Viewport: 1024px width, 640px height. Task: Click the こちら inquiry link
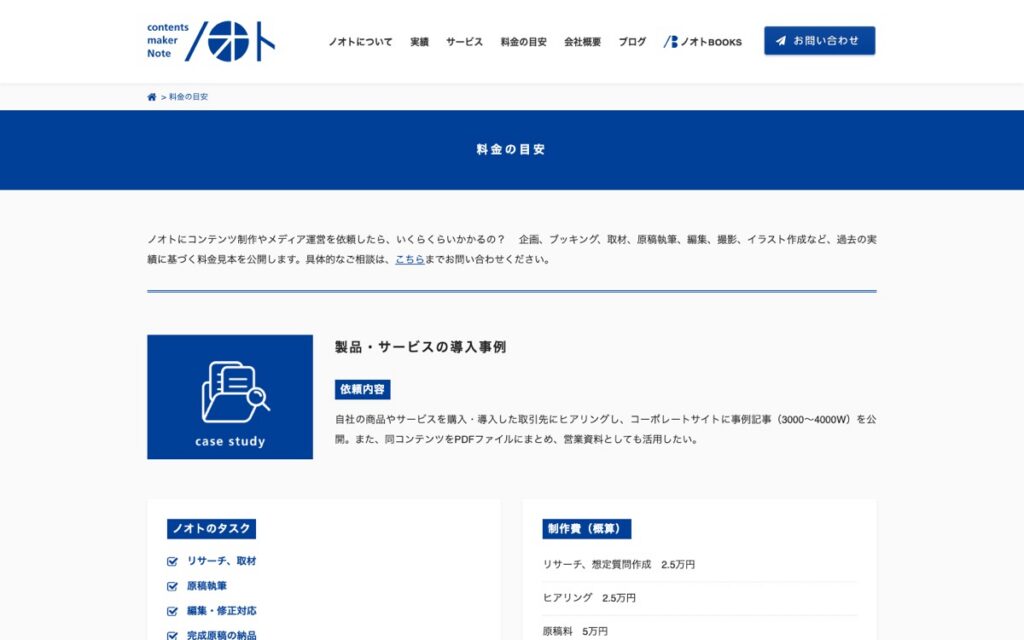point(409,259)
